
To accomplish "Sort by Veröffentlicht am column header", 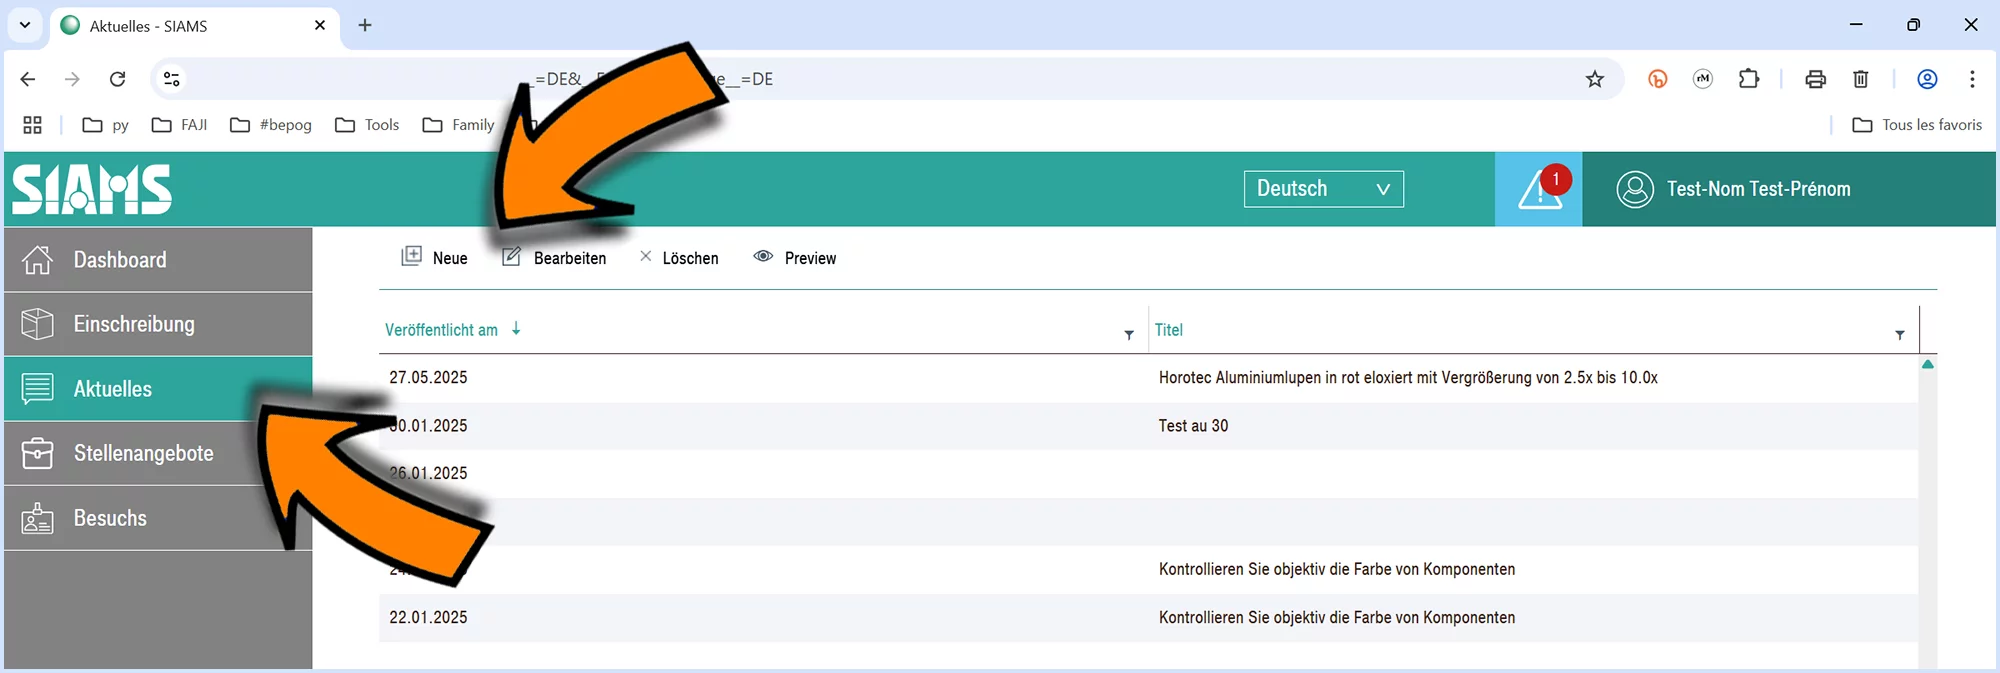I will click(x=441, y=330).
